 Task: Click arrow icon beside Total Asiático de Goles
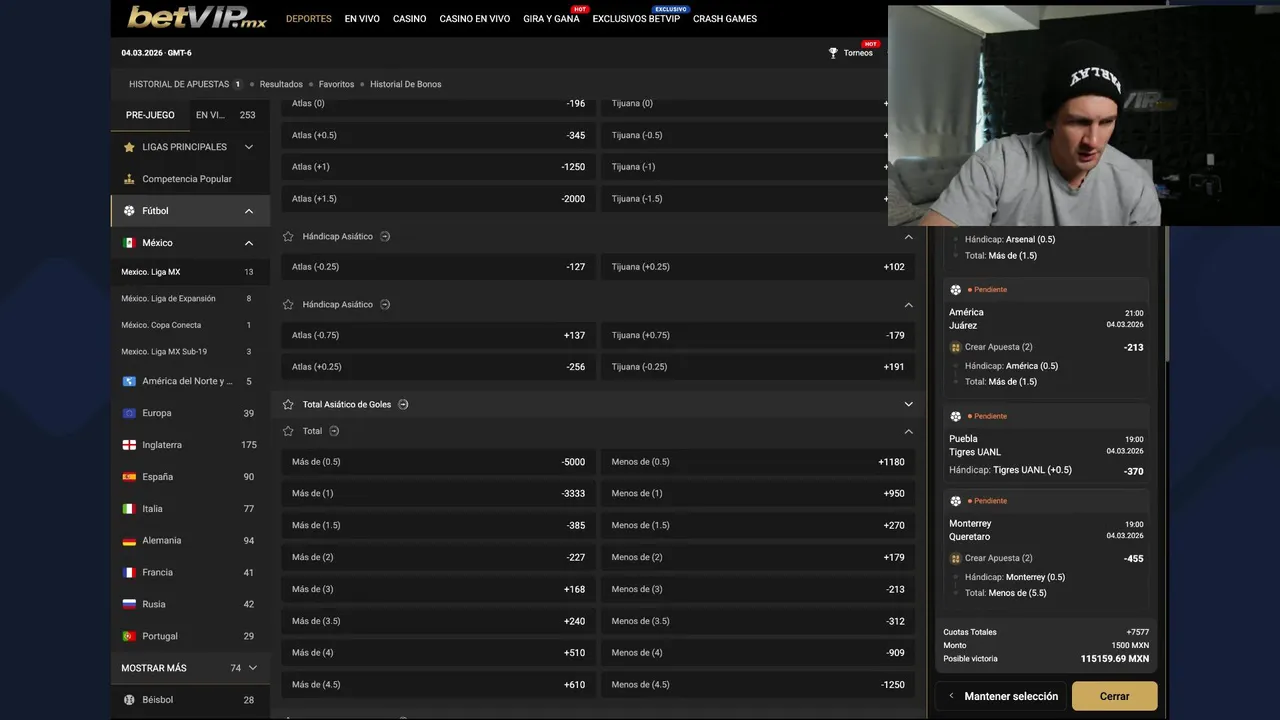403,404
